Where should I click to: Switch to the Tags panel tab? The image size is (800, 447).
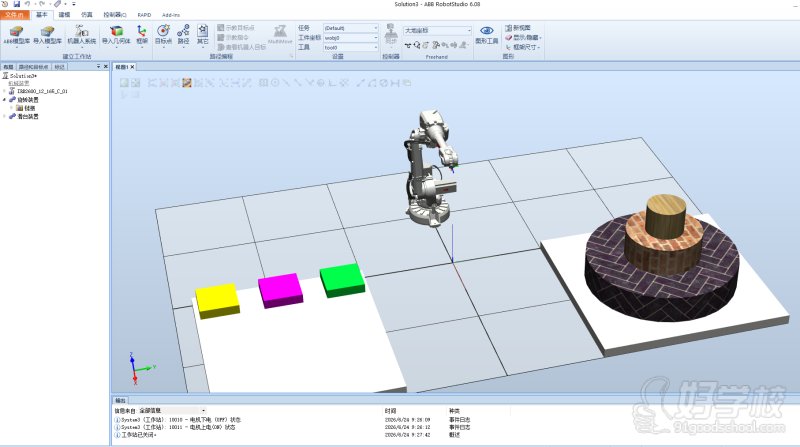point(60,67)
